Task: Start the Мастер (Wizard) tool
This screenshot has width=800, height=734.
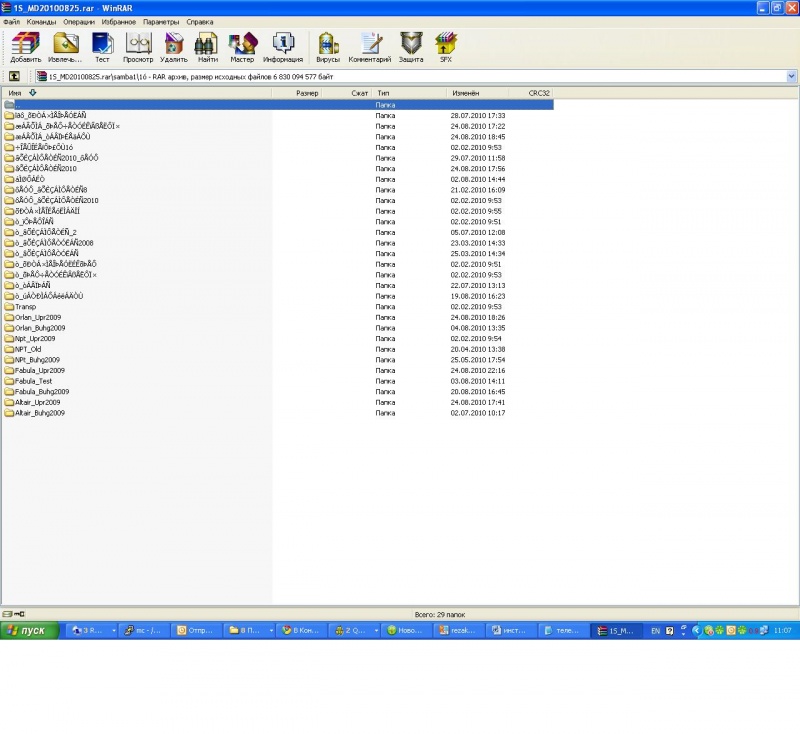Action: (242, 46)
